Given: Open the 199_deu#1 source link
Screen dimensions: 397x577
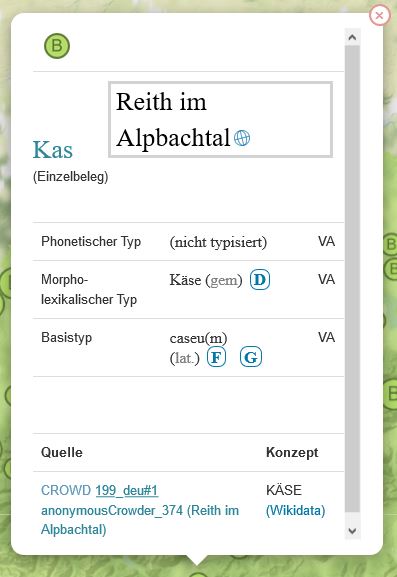Looking at the screenshot, I should [x=127, y=490].
